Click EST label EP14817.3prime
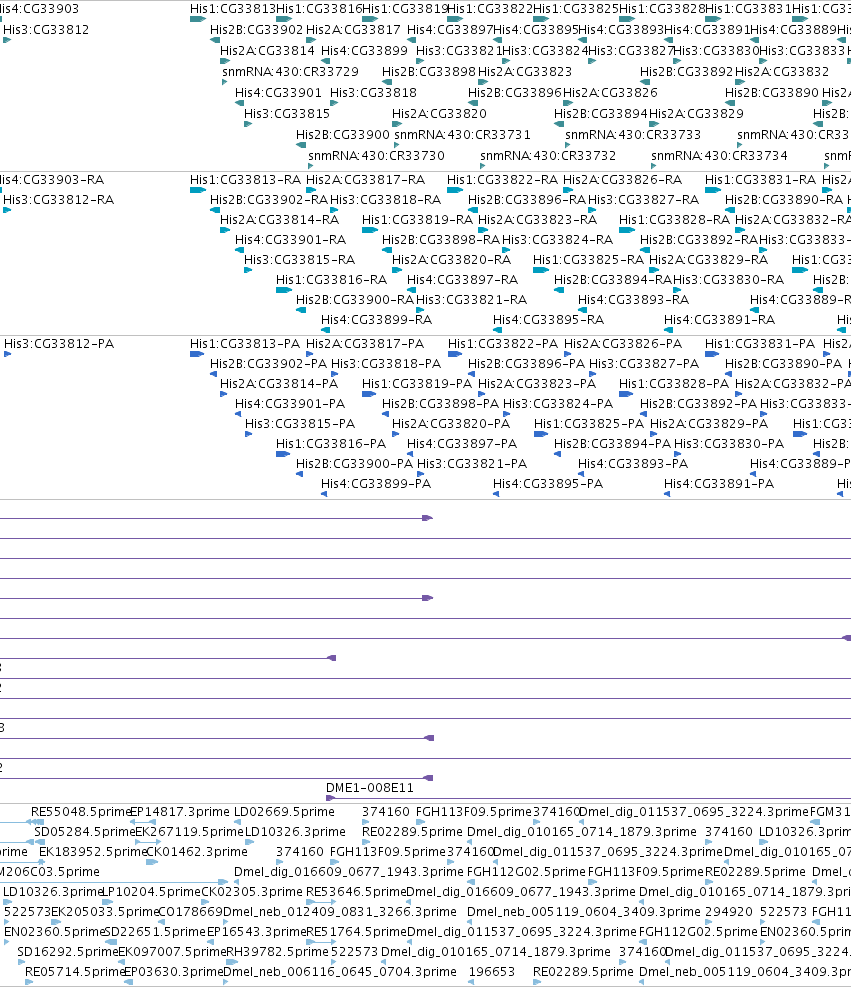 point(179,812)
